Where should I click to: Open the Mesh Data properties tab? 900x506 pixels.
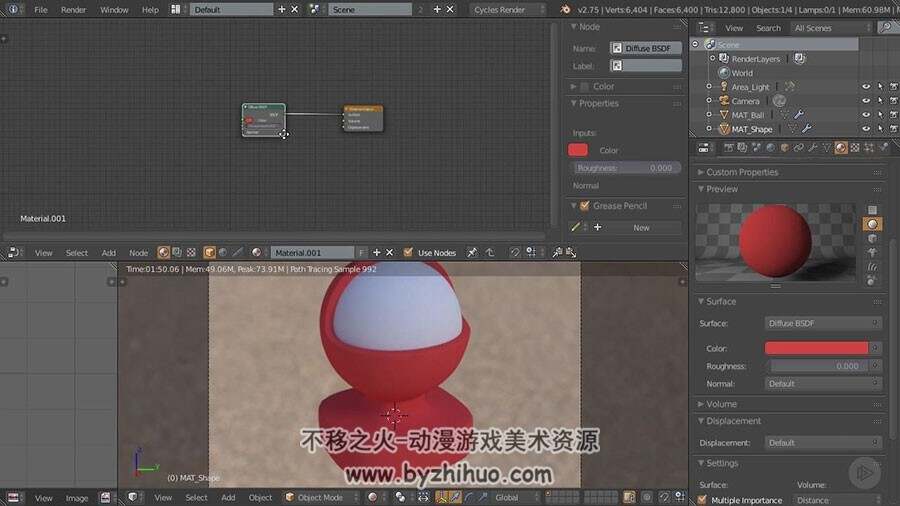(x=827, y=148)
